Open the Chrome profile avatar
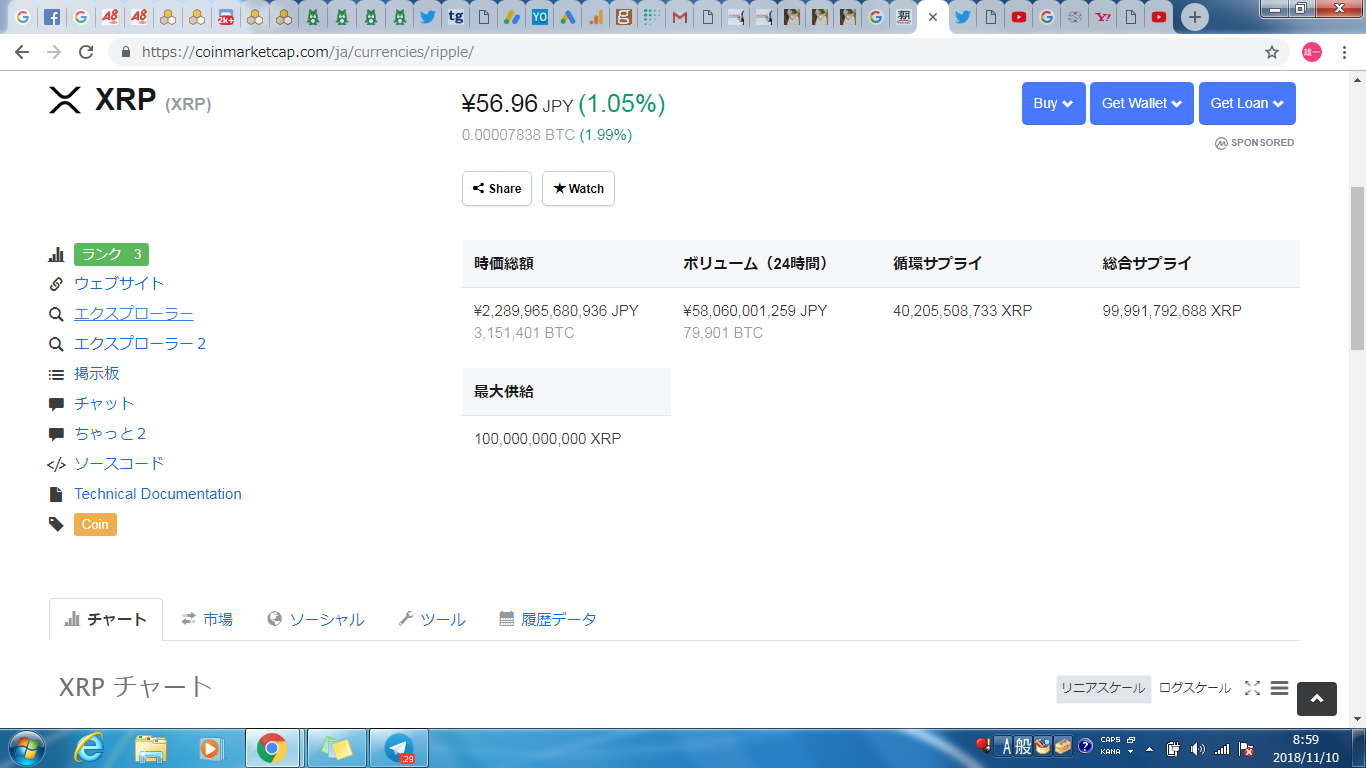The width and height of the screenshot is (1366, 768). point(1312,52)
